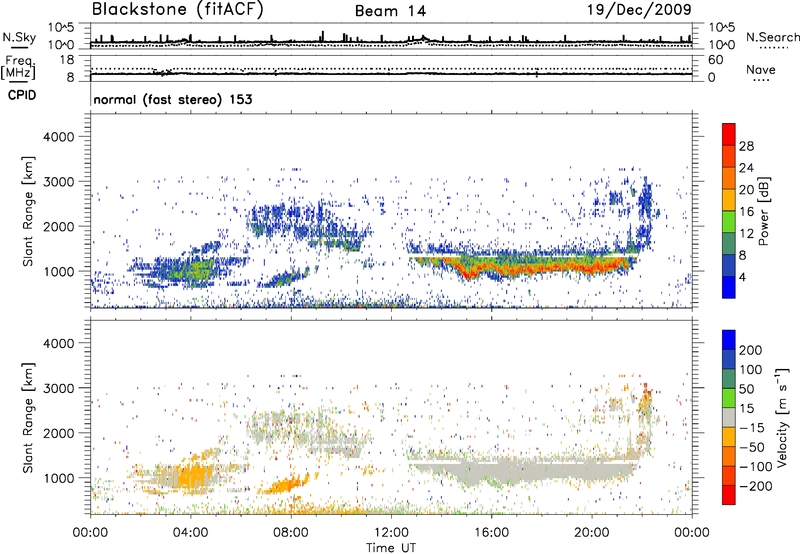This screenshot has height=554, width=800.
Task: Click the "Power [dB]" color bar title
Action: 764,211
